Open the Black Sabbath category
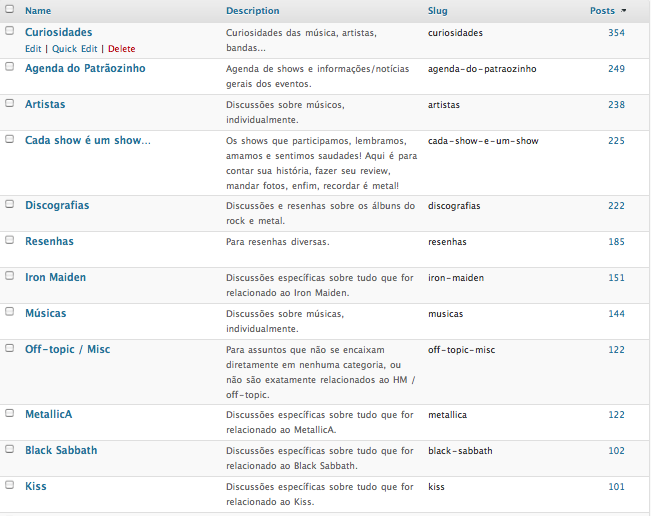Image resolution: width=651 pixels, height=516 pixels. [61, 450]
